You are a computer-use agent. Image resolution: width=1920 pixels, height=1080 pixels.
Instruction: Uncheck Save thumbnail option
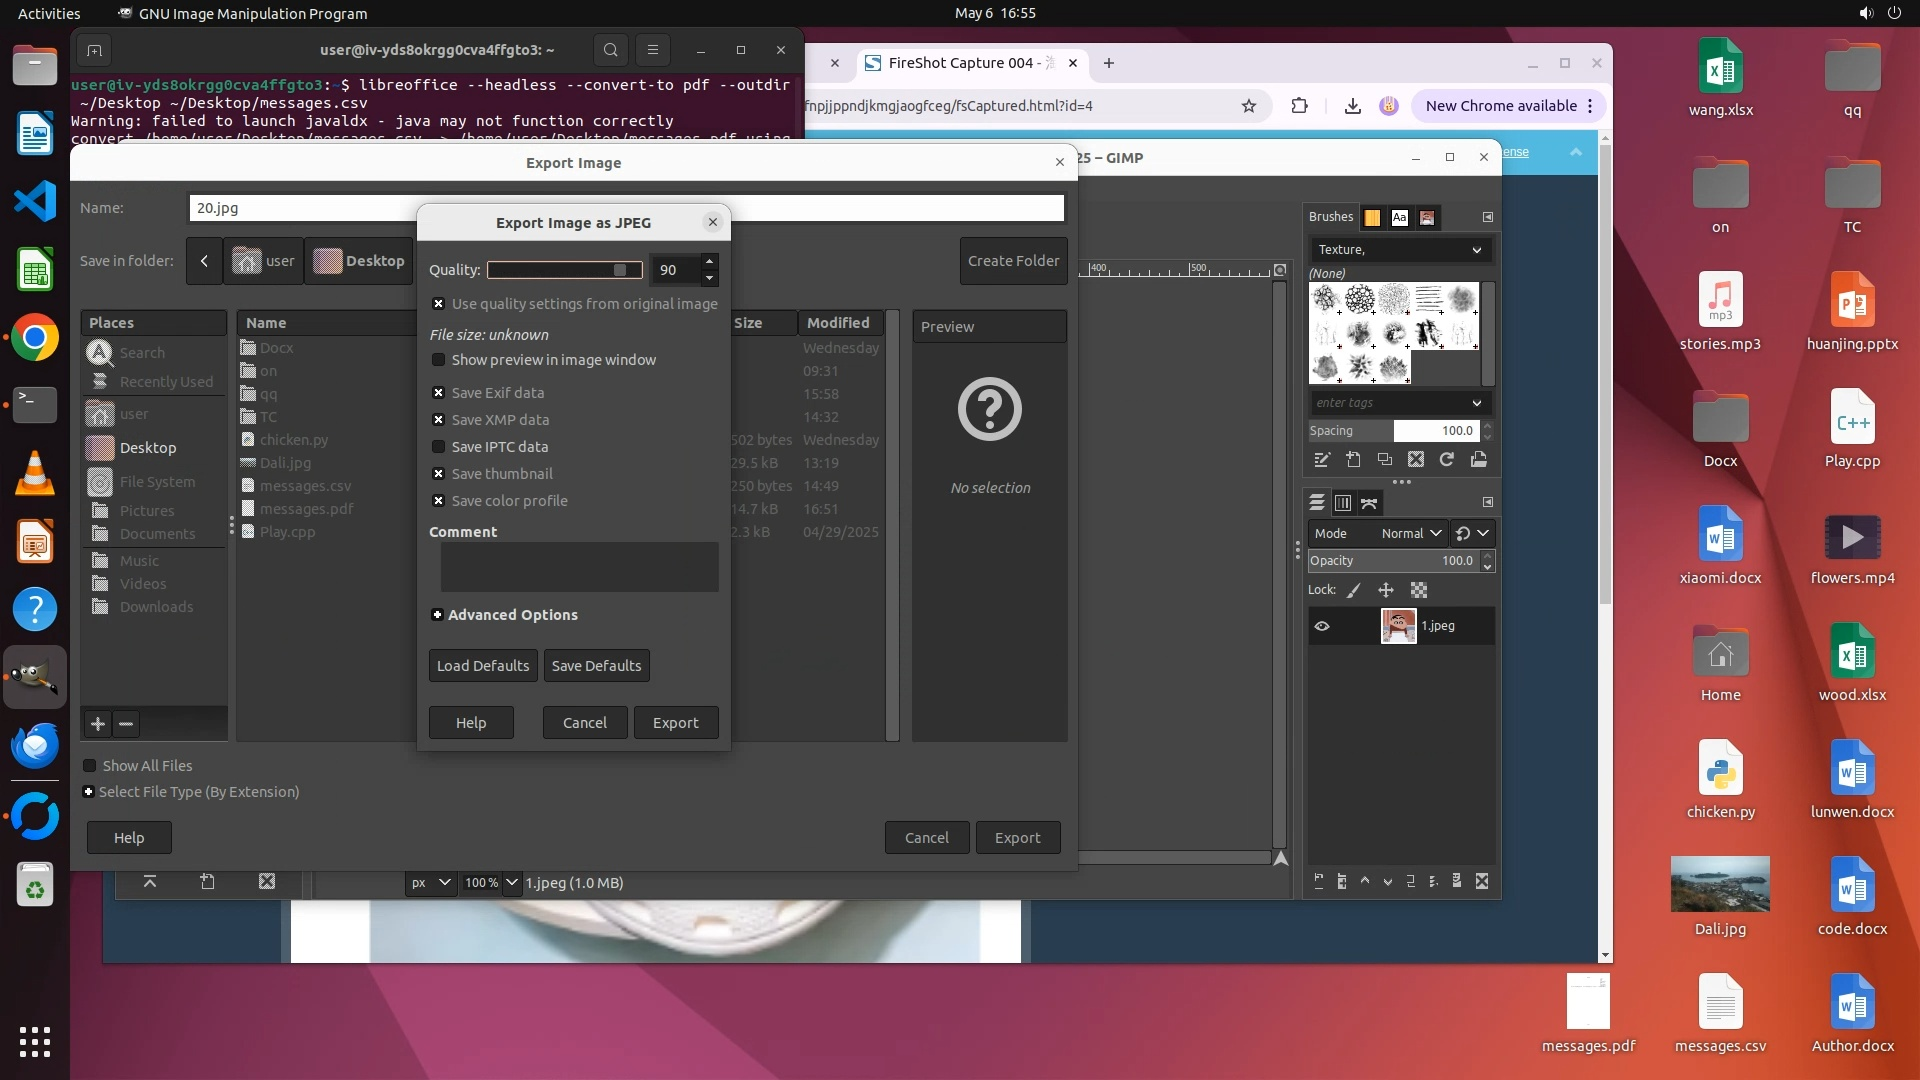pos(438,474)
